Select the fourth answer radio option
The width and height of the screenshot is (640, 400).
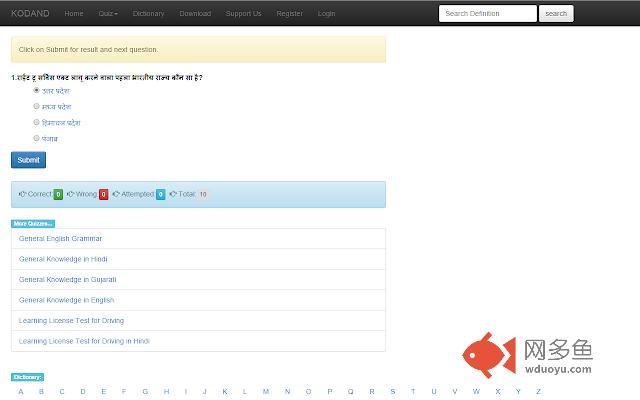36,138
